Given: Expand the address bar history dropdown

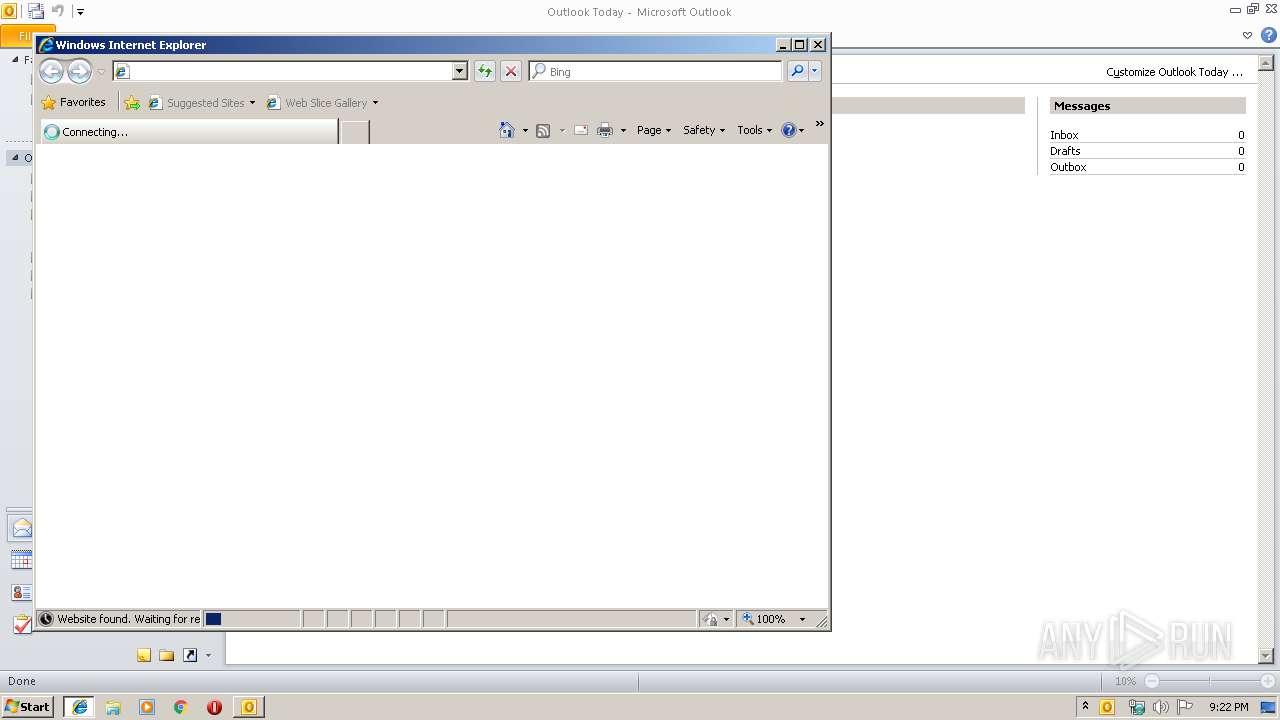Looking at the screenshot, I should point(460,71).
